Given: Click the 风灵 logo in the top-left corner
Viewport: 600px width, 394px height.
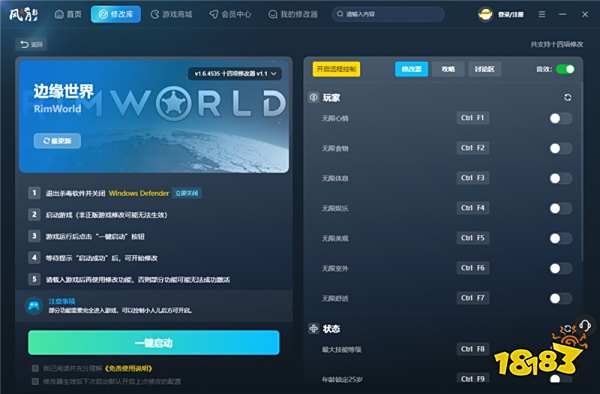Looking at the screenshot, I should 23,14.
